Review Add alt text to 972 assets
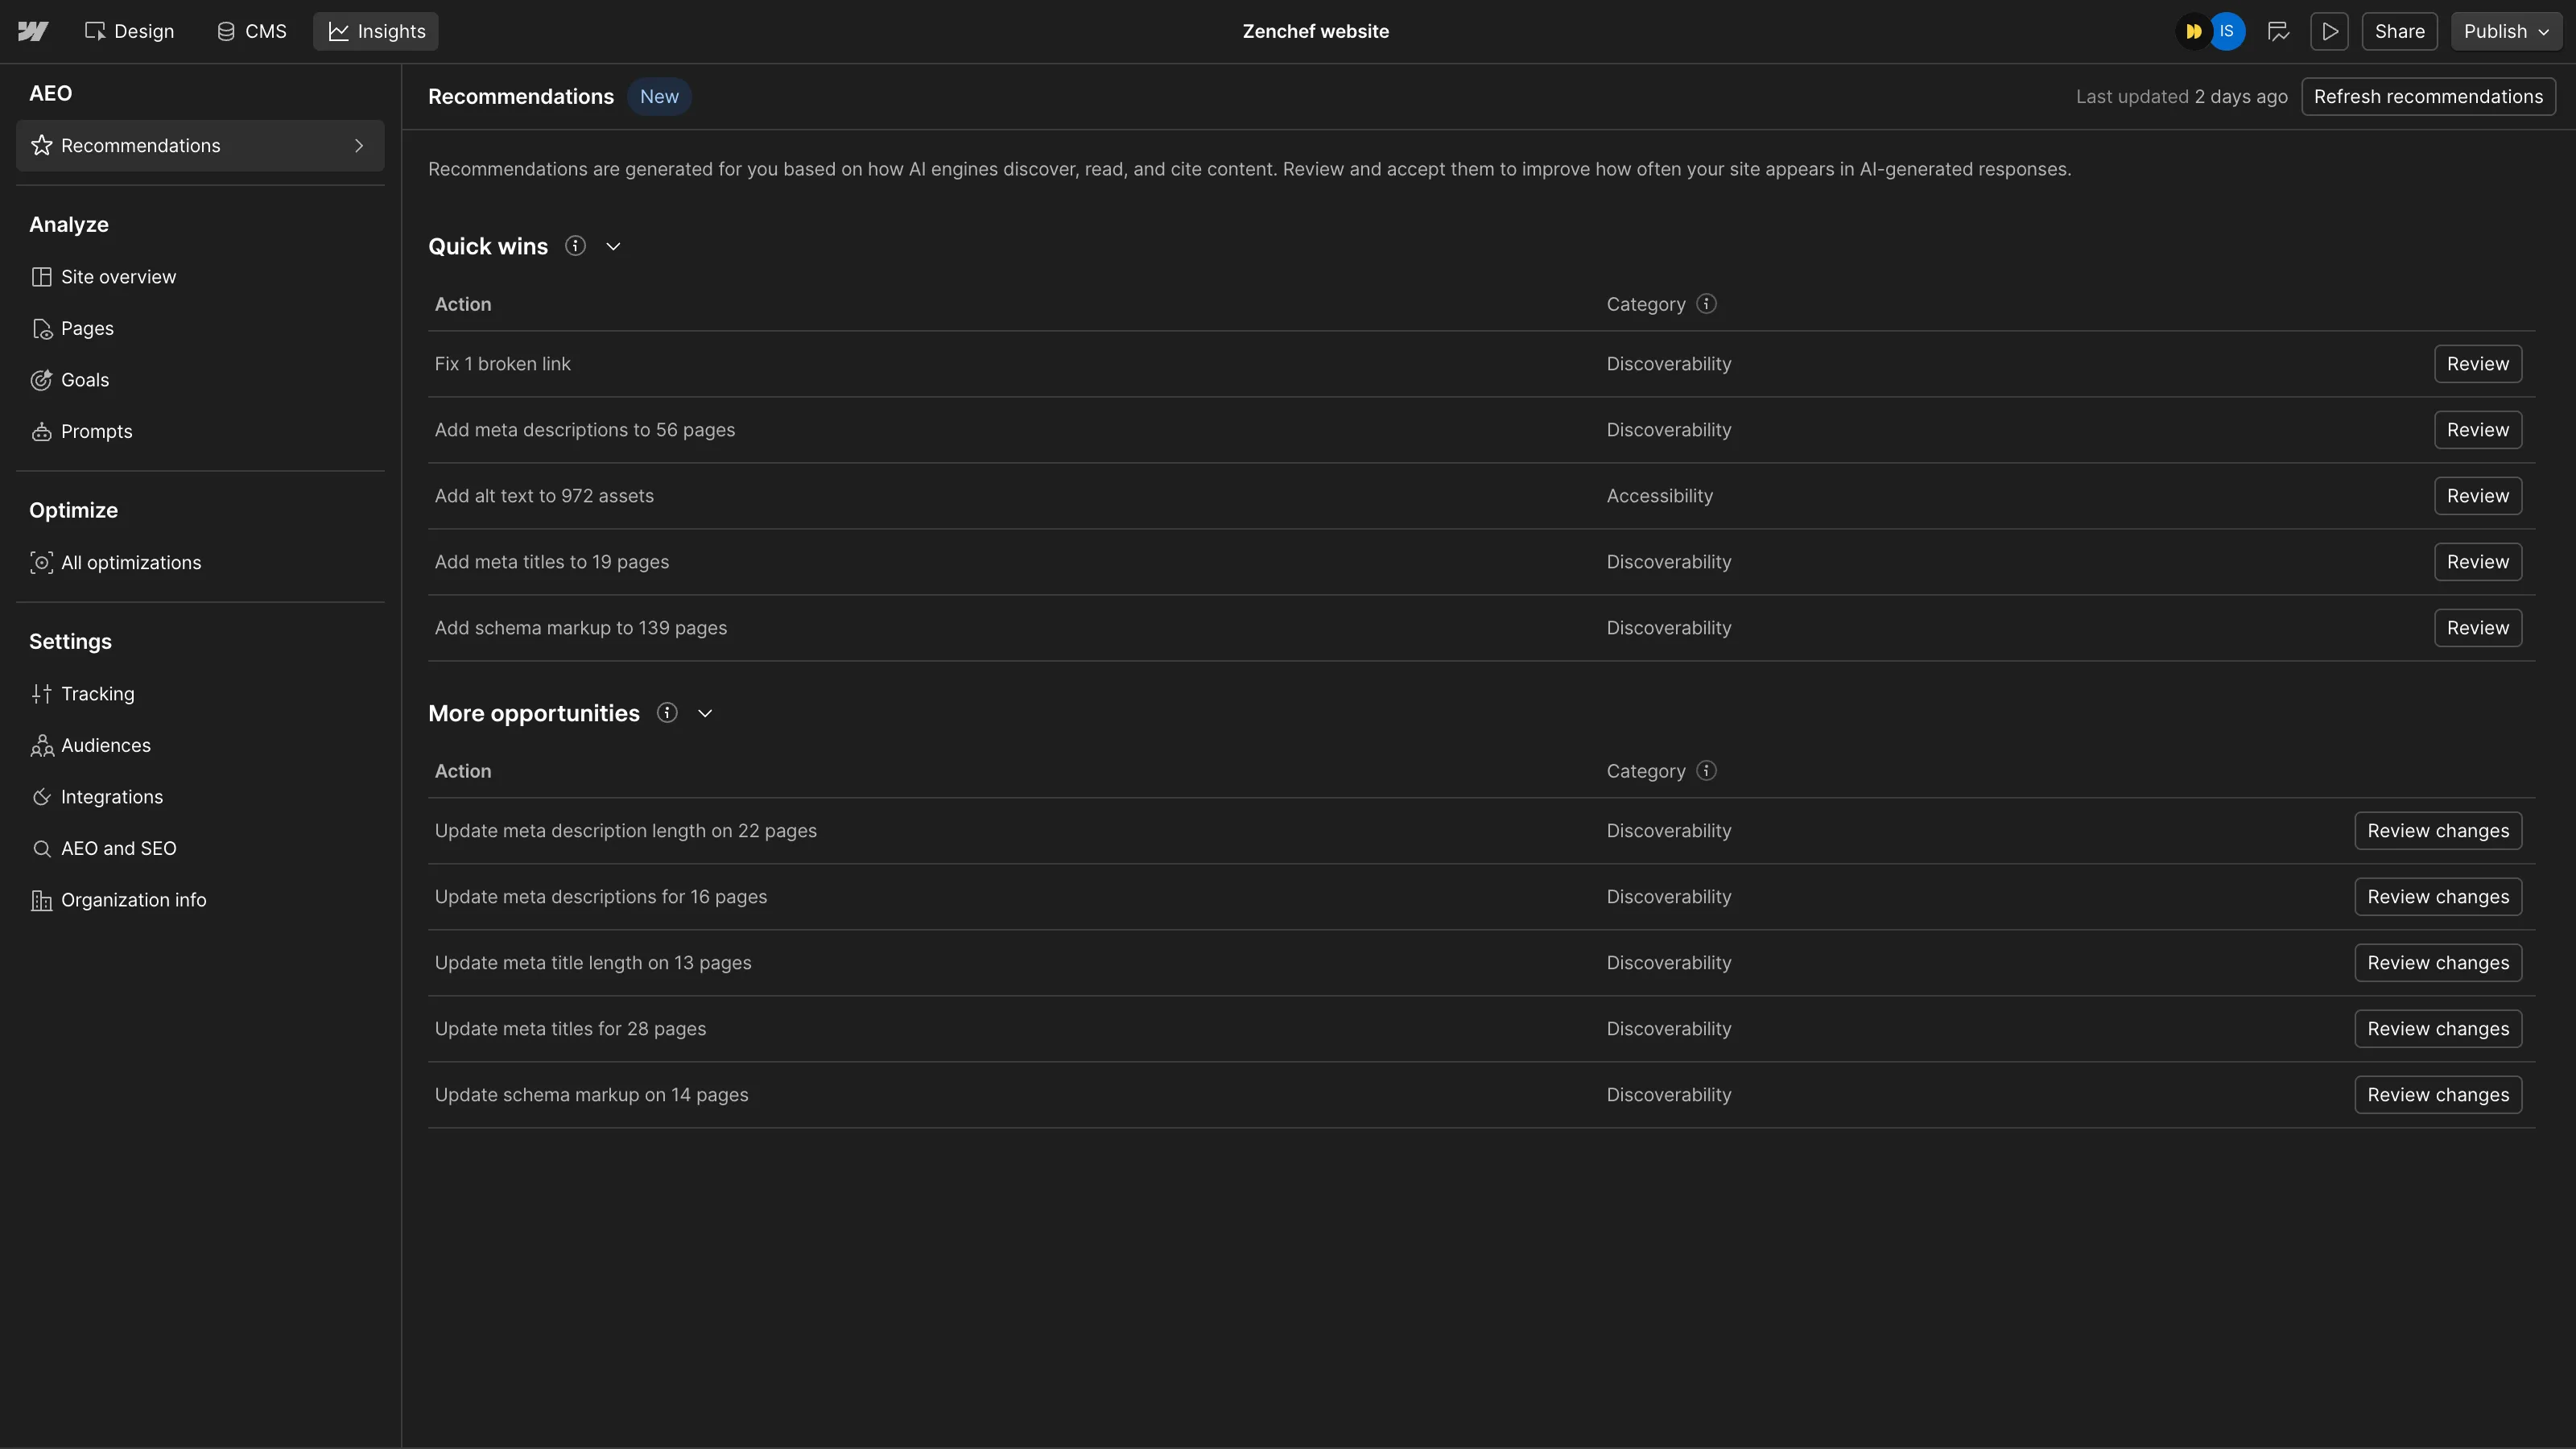The height and width of the screenshot is (1449, 2576). click(x=2478, y=496)
